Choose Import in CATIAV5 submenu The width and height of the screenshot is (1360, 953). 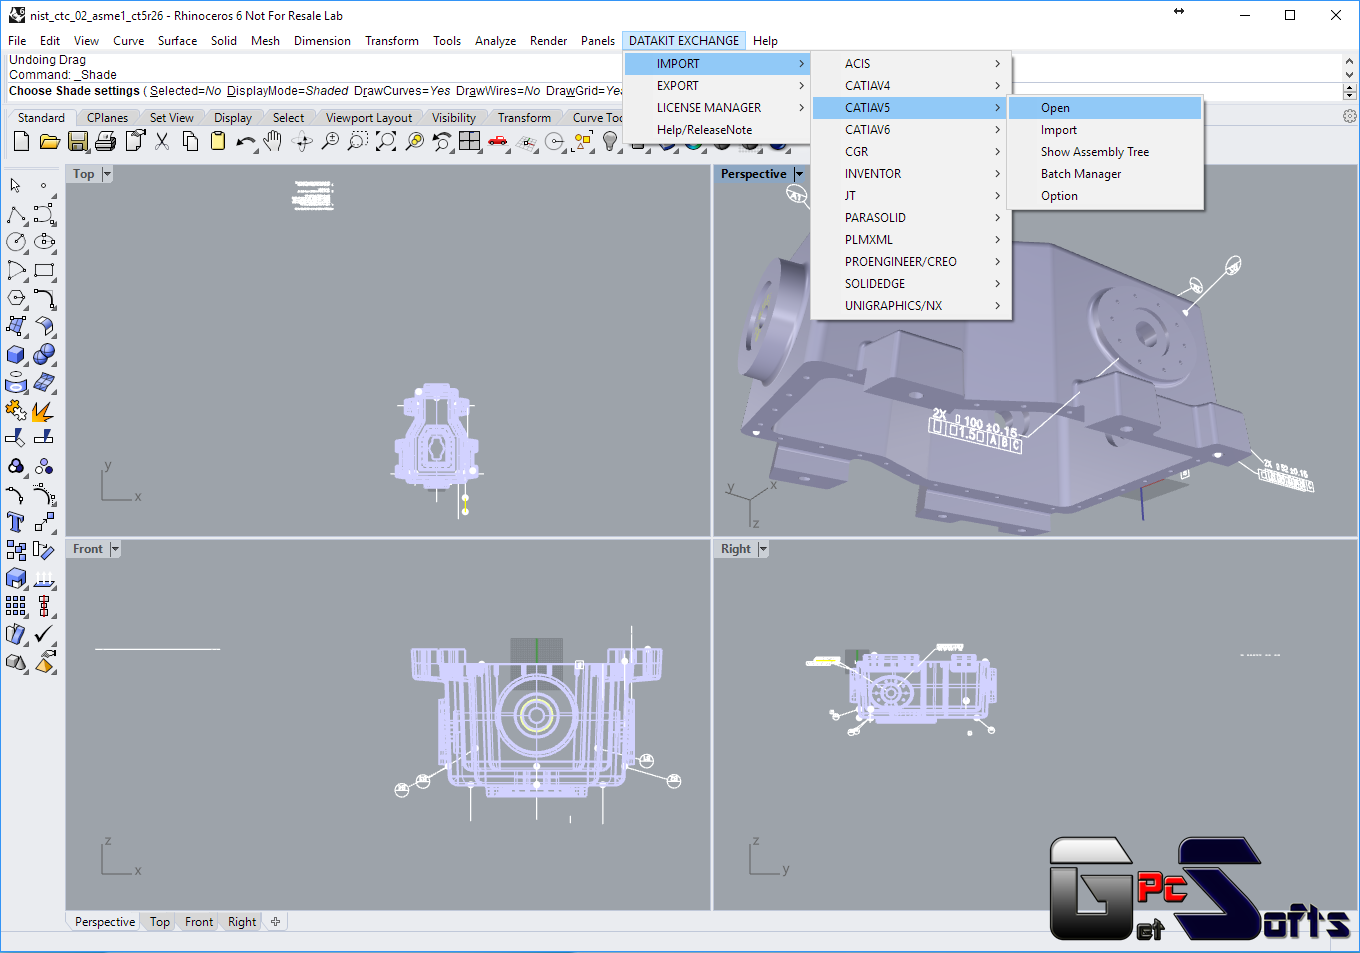(1105, 130)
